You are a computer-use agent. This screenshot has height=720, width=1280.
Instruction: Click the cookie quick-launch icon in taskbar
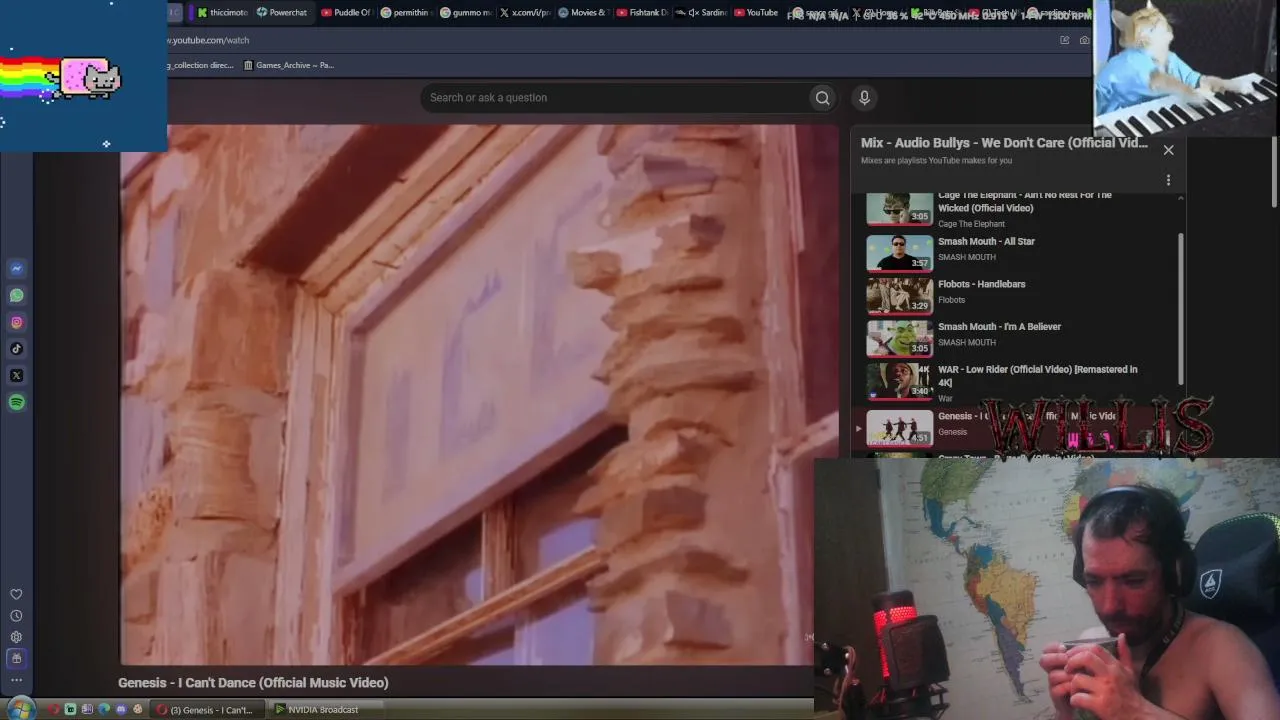click(138, 710)
